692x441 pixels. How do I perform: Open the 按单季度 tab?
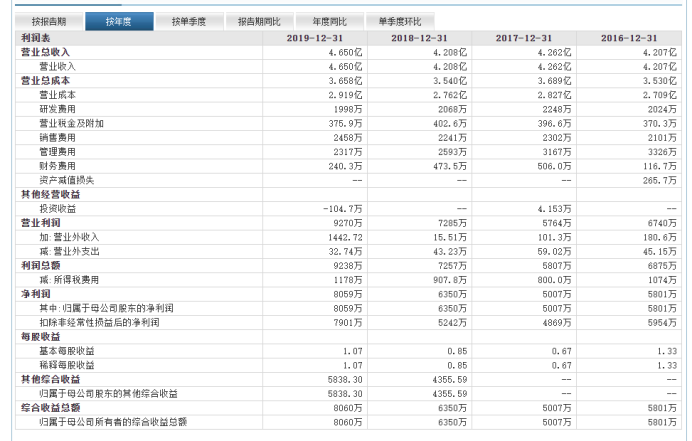pyautogui.click(x=189, y=21)
